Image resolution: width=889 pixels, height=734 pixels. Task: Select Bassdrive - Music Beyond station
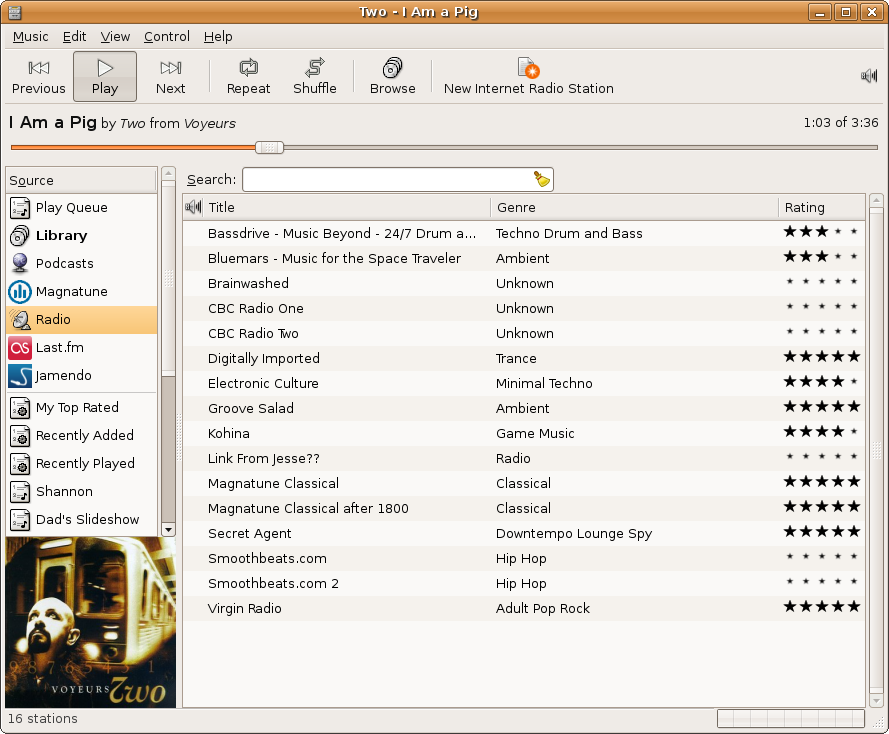click(x=523, y=234)
